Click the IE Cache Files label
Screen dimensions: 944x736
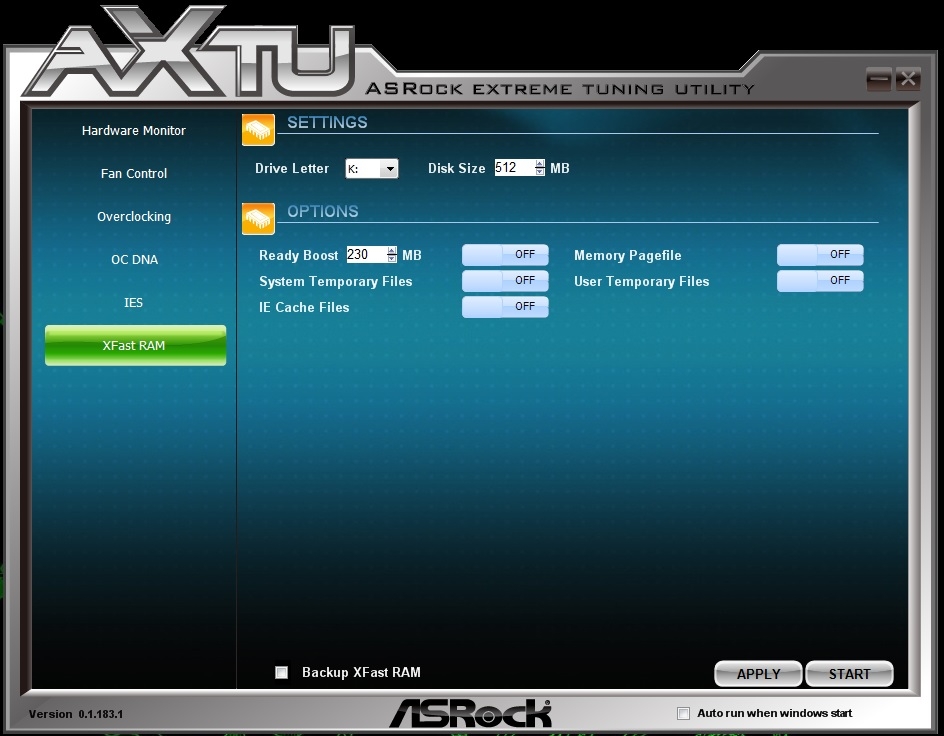pos(304,307)
